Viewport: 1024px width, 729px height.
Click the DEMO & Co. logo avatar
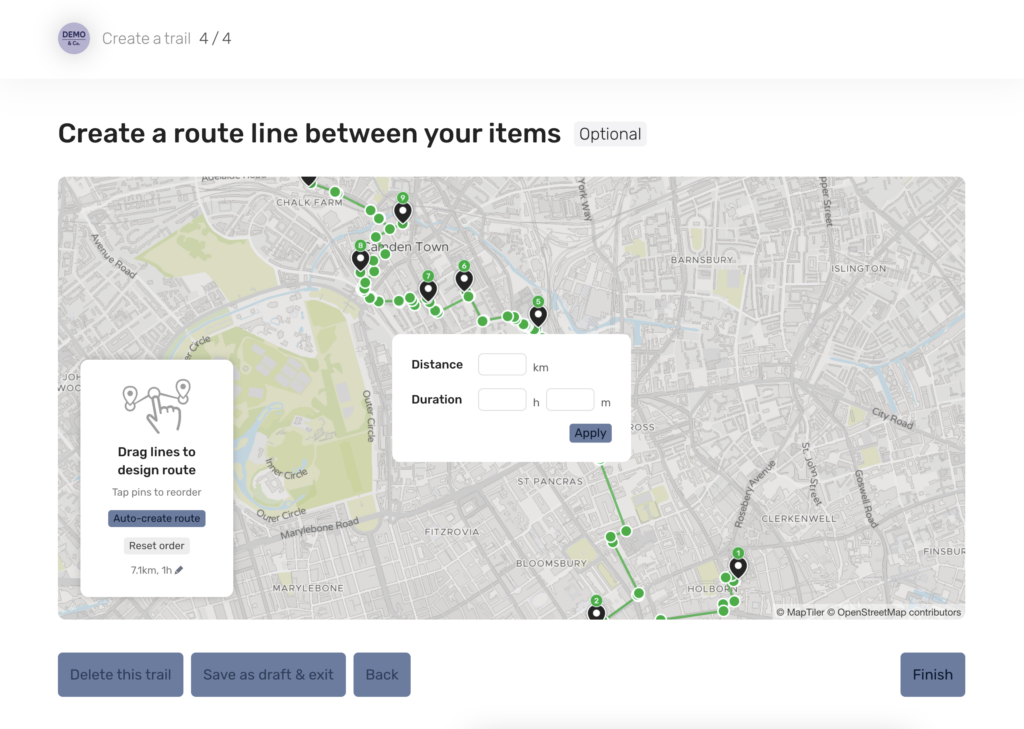[74, 38]
